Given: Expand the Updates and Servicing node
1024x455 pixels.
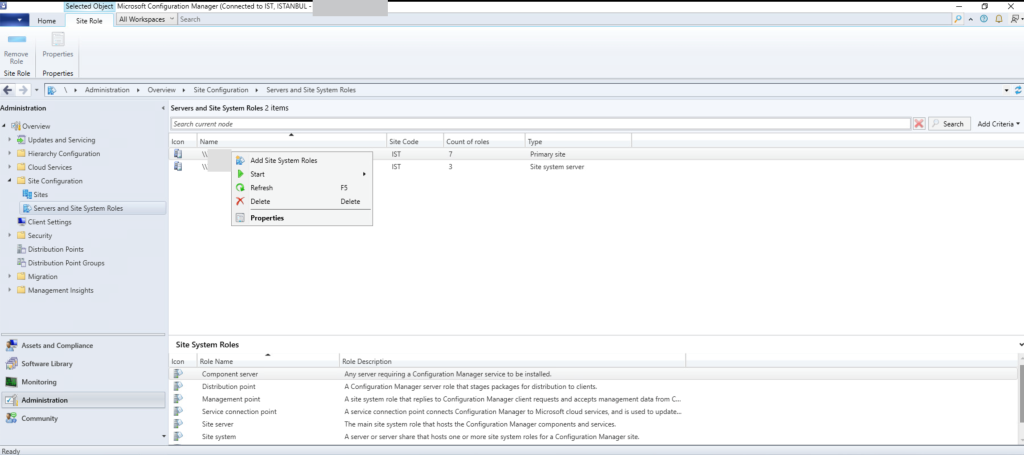Looking at the screenshot, I should (x=9, y=140).
